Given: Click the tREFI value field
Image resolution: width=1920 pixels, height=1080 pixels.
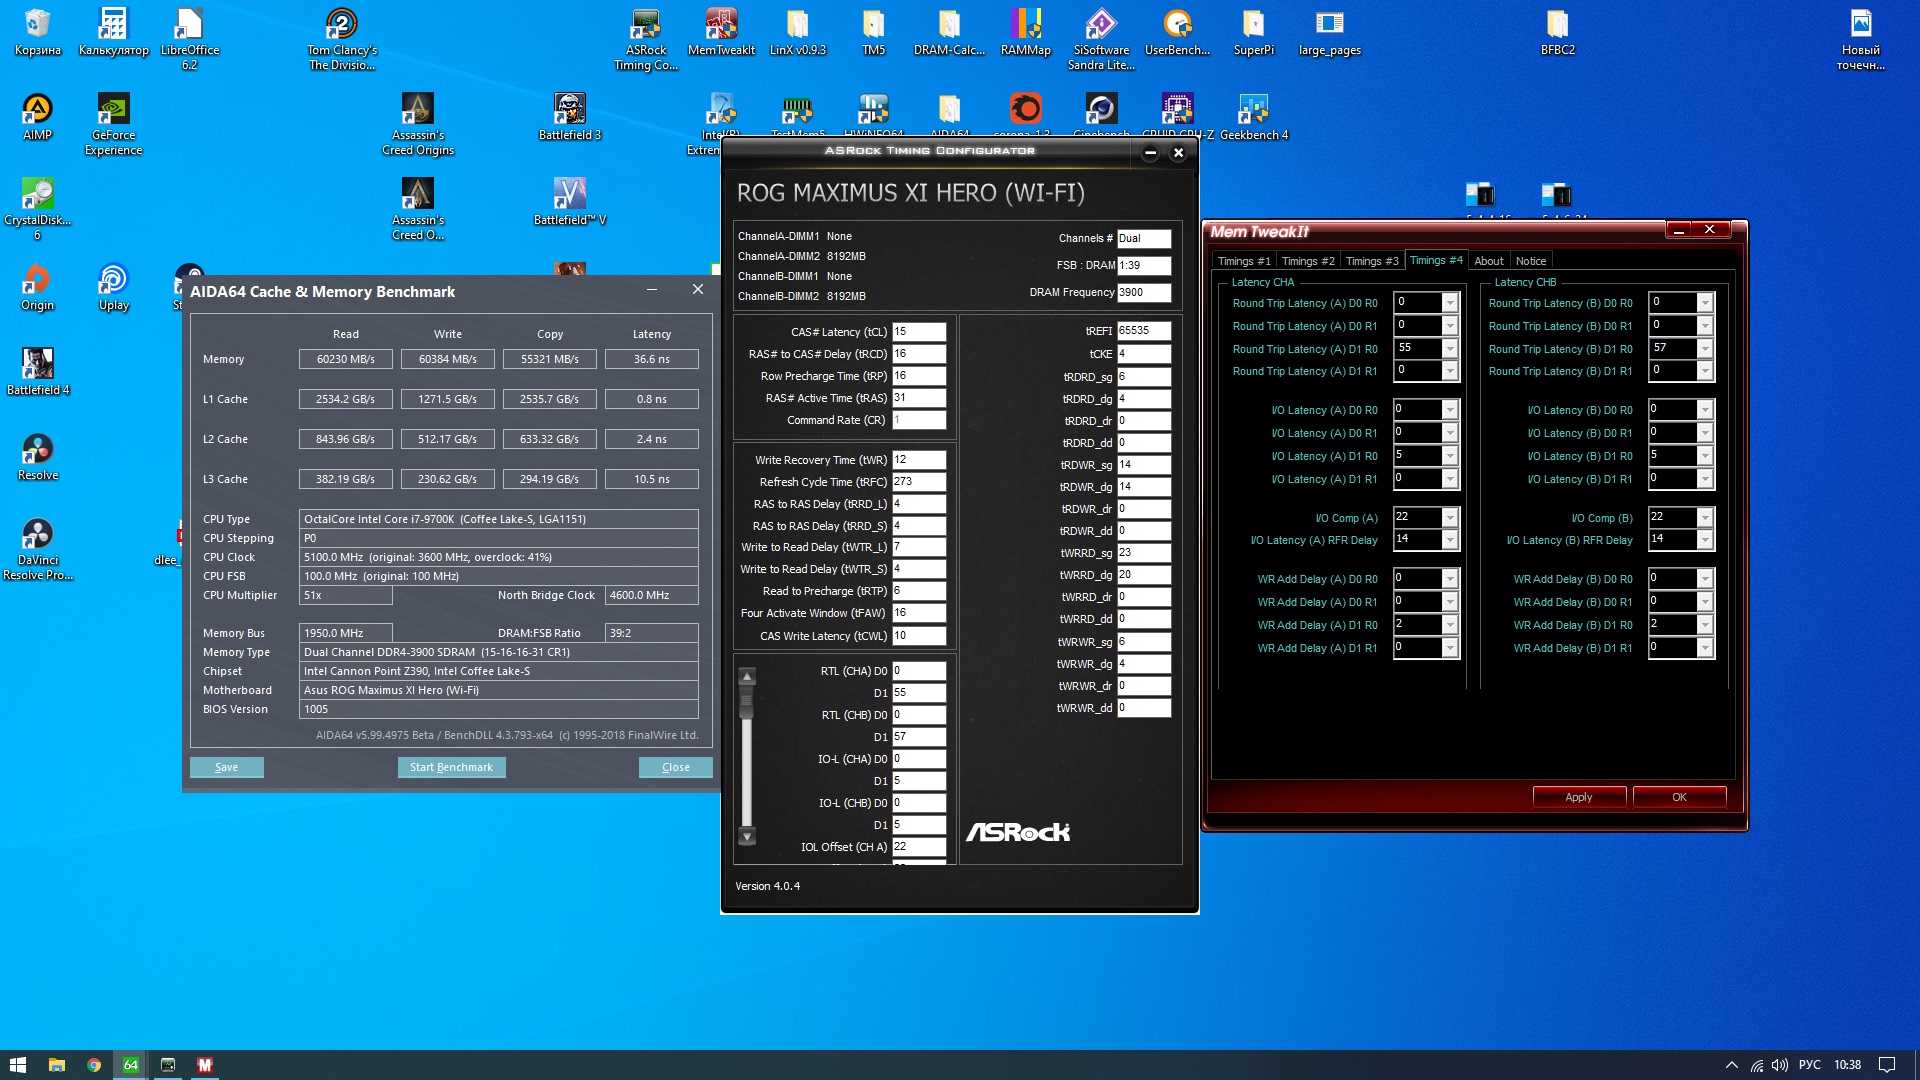Looking at the screenshot, I should (x=1143, y=331).
